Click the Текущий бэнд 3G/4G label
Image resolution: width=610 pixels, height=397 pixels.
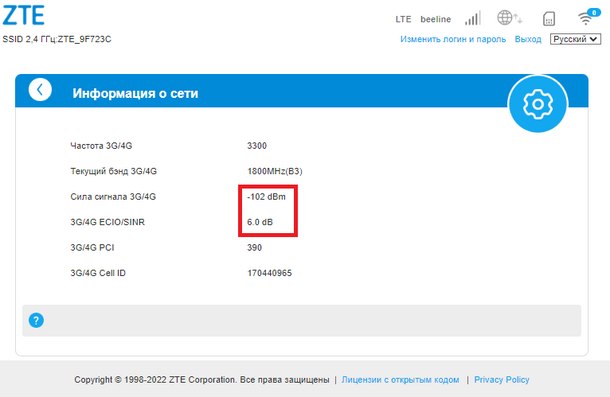pyautogui.click(x=114, y=171)
